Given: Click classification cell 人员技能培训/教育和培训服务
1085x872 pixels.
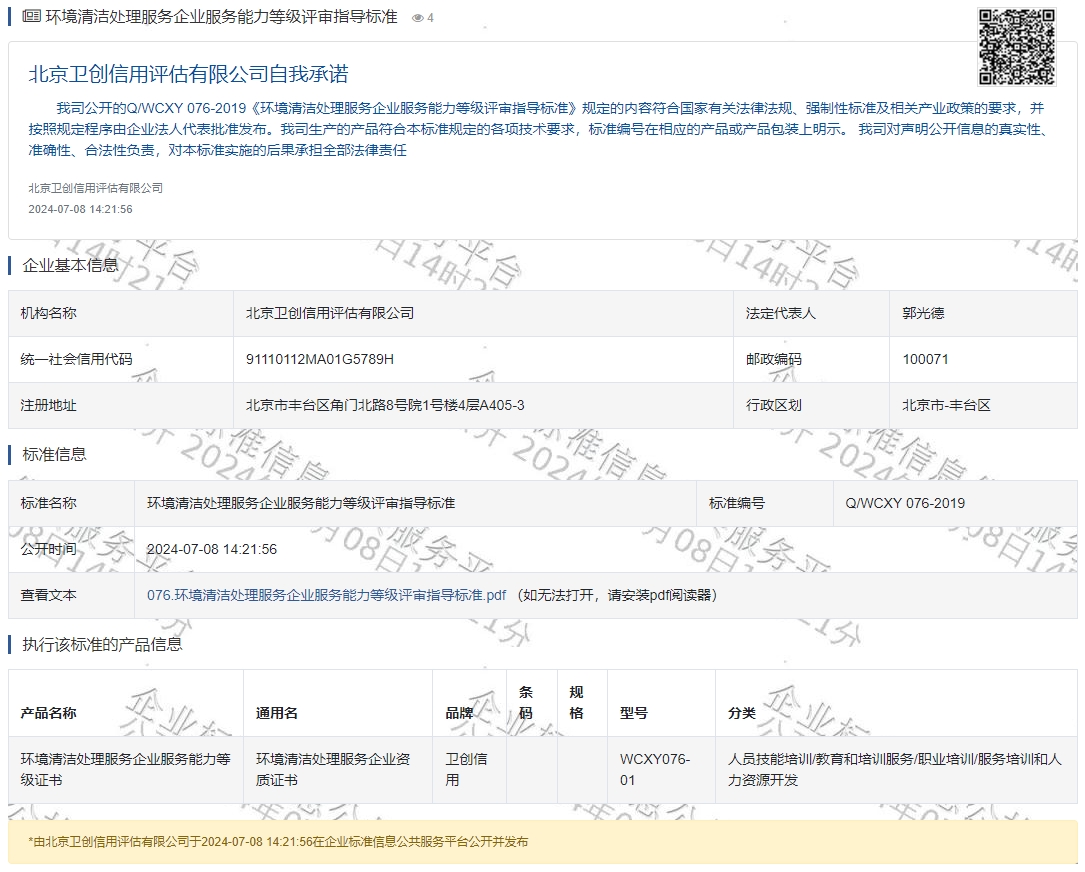Looking at the screenshot, I should 896,770.
